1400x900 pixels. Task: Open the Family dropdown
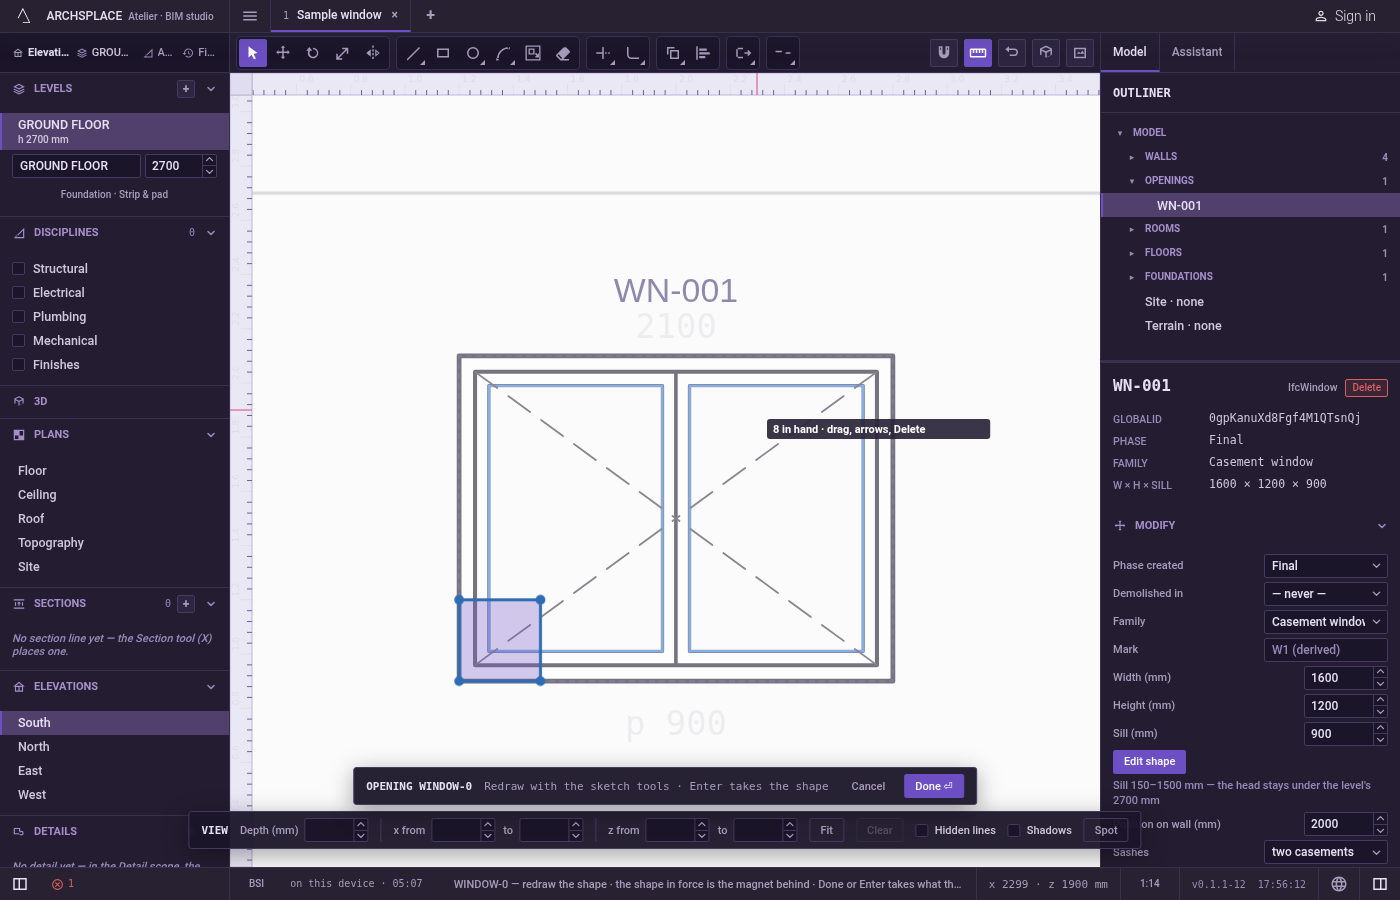1325,622
